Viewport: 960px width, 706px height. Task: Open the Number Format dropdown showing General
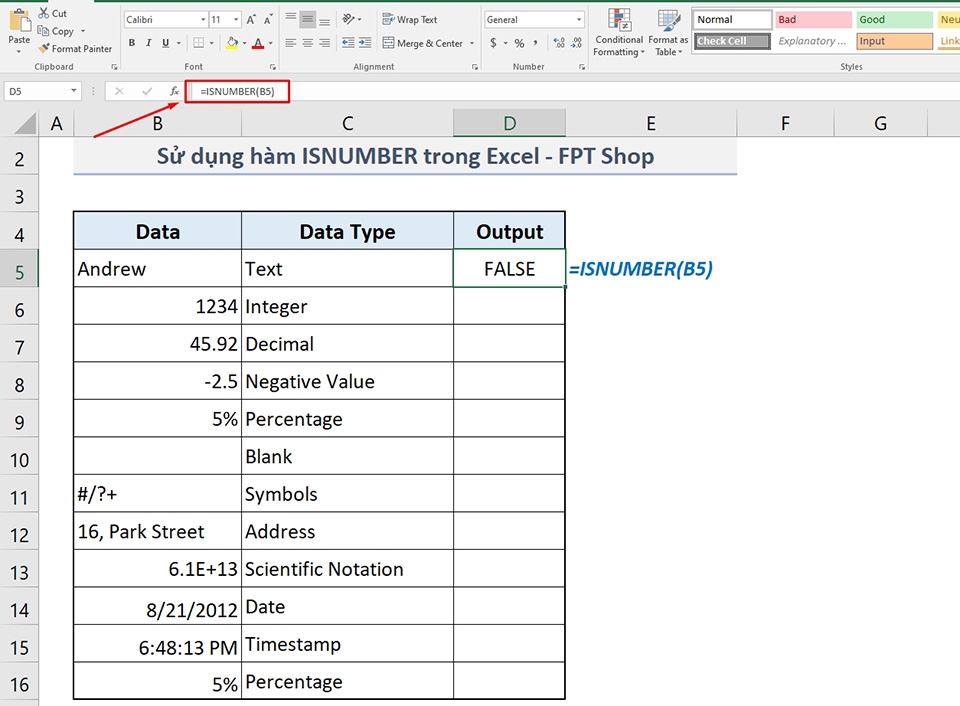tap(533, 19)
